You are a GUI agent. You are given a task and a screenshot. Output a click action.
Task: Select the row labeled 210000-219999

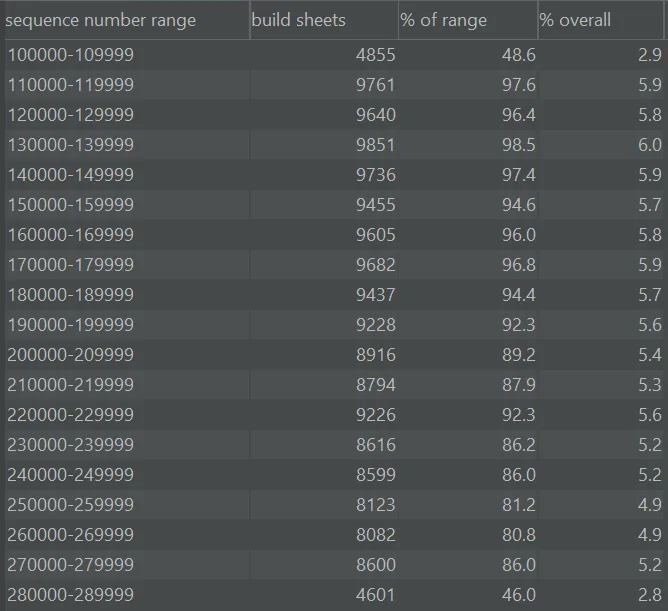pos(334,385)
